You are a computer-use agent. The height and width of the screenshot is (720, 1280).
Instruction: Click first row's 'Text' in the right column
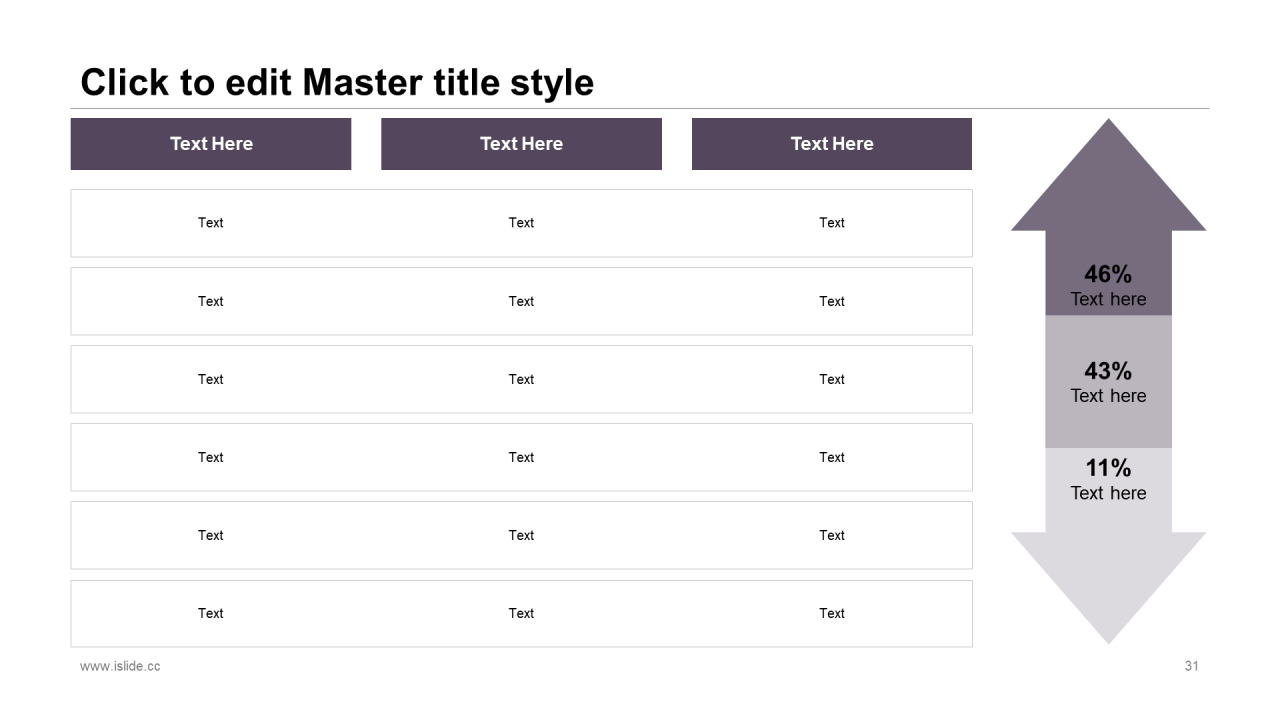[832, 223]
